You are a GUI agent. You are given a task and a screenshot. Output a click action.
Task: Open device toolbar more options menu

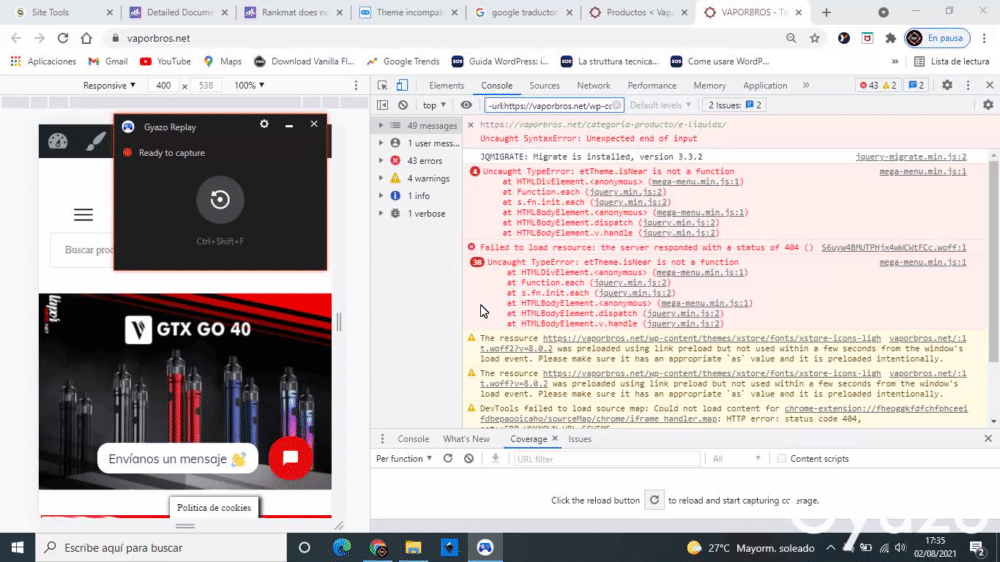(x=356, y=85)
